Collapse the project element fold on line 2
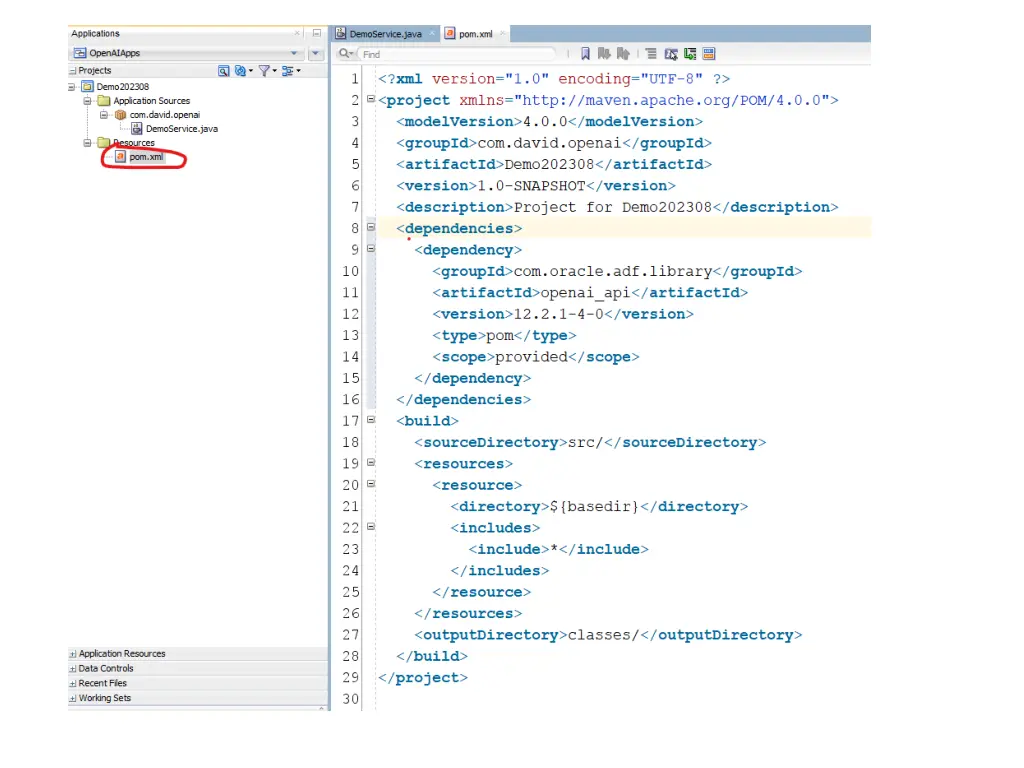The width and height of the screenshot is (1024, 768). tap(370, 100)
